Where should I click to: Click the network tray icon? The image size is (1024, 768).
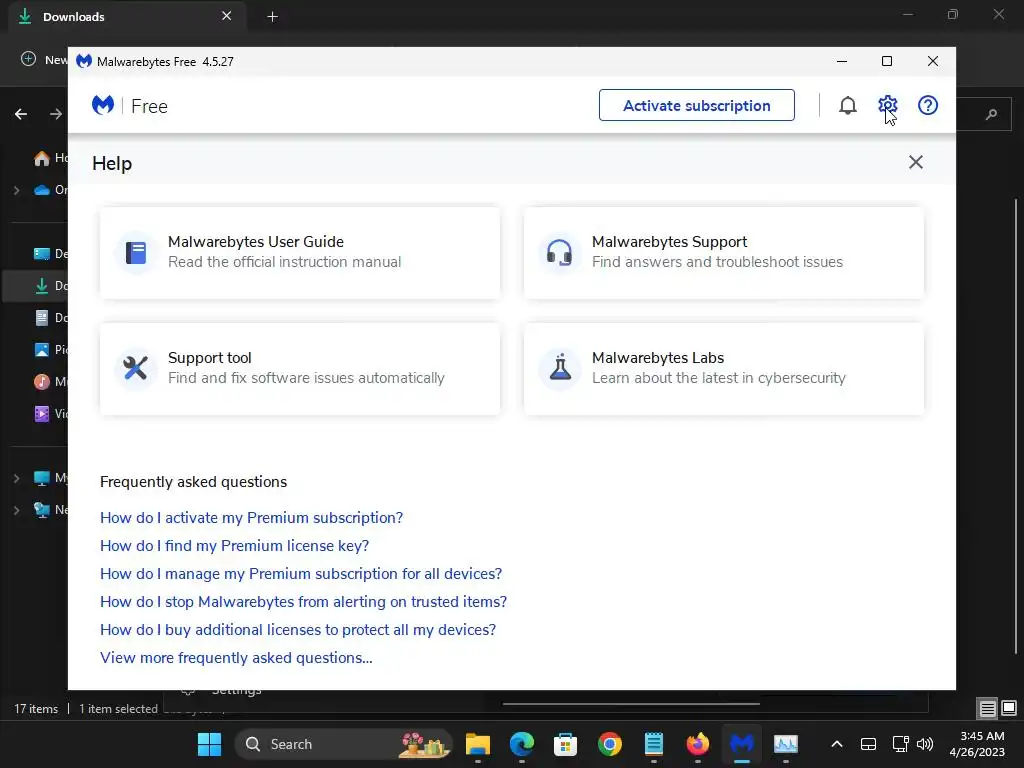(901, 744)
